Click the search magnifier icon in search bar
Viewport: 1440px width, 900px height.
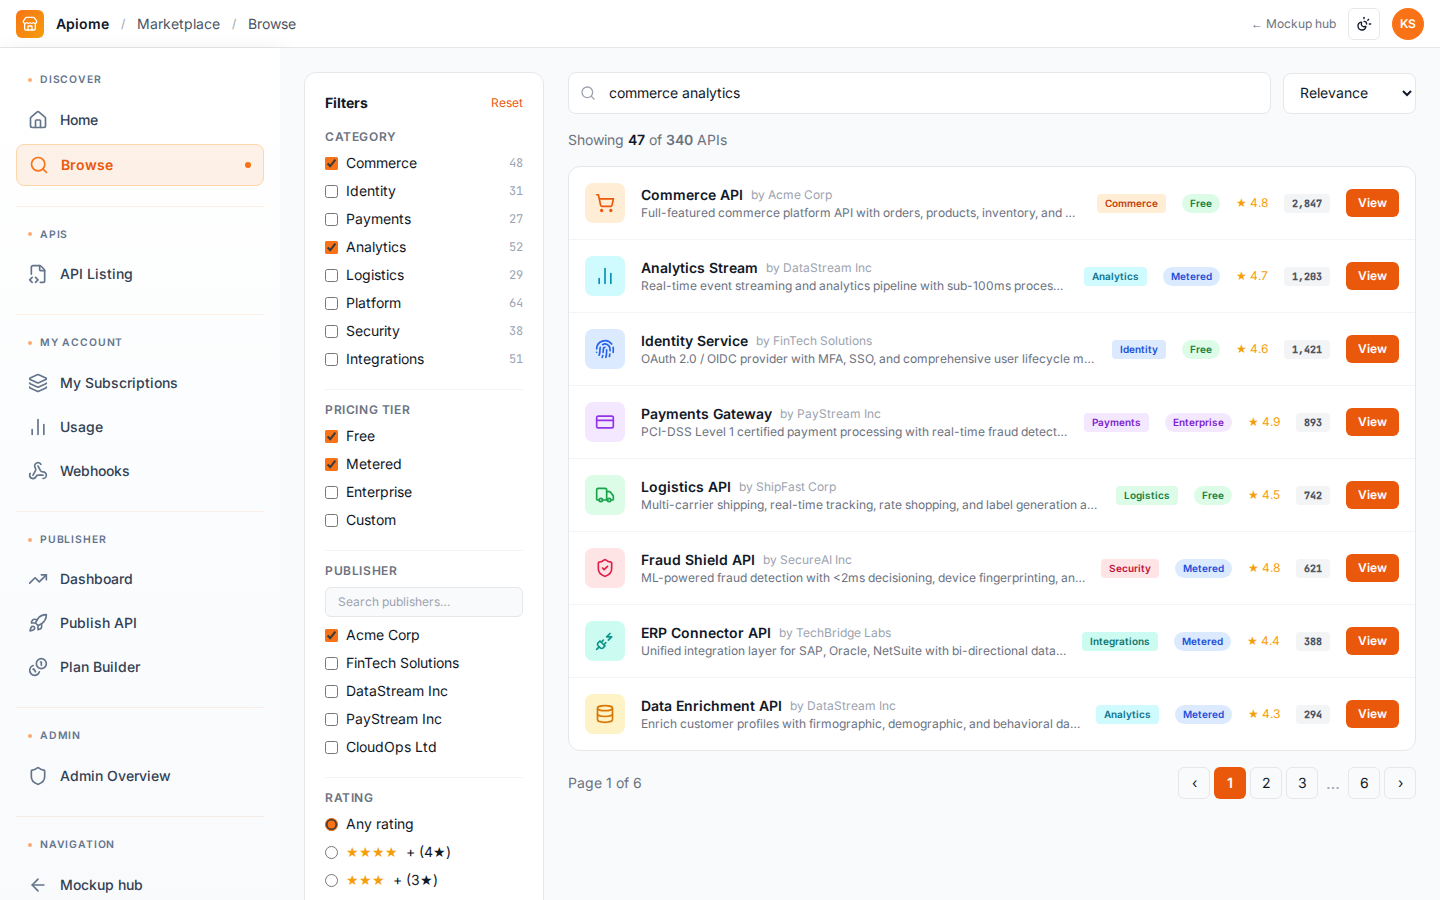(x=588, y=93)
